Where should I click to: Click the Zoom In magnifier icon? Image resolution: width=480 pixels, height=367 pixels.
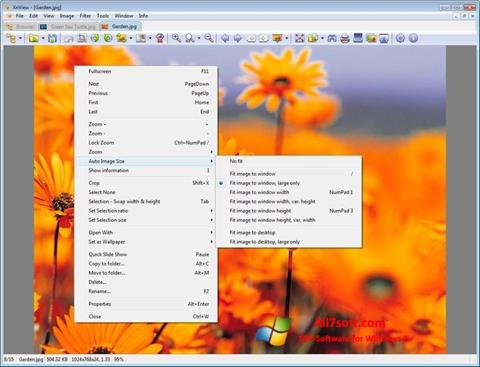click(x=176, y=38)
